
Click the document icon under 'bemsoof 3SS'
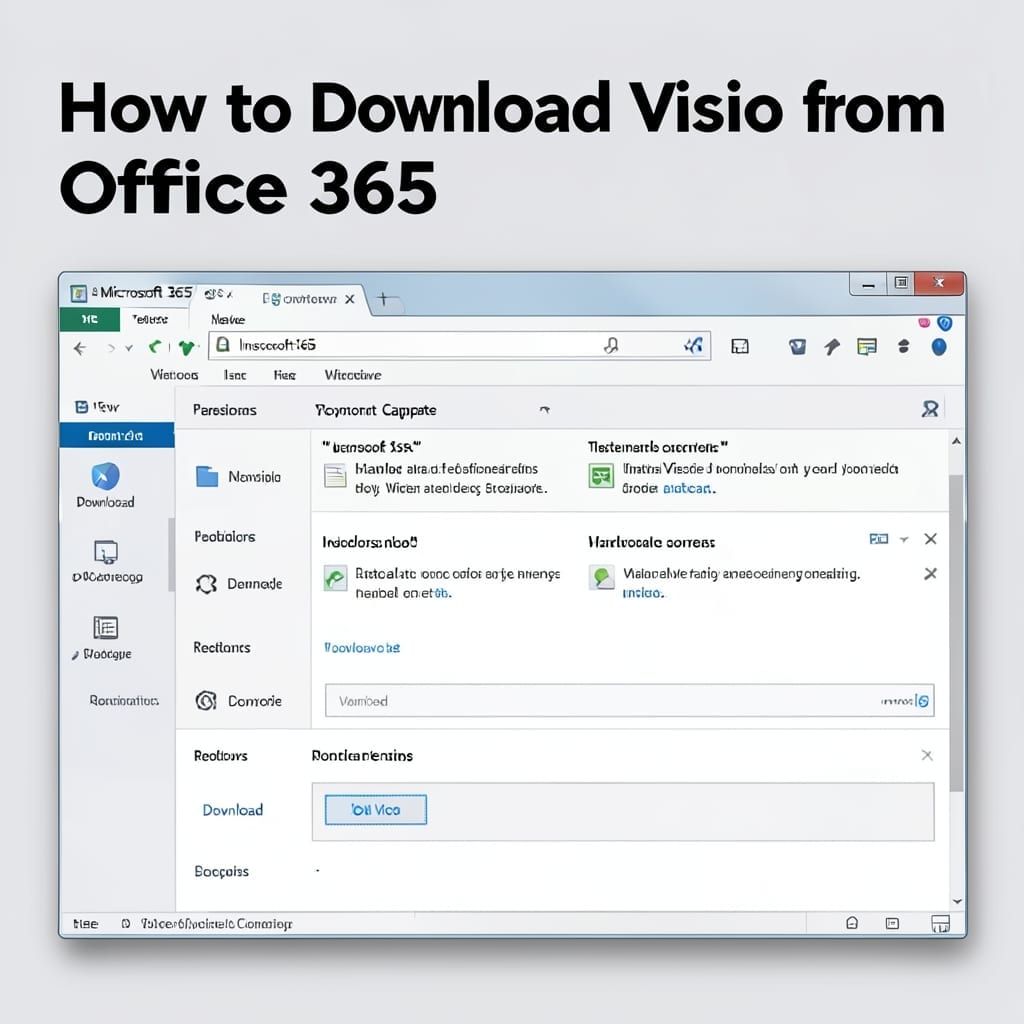[x=336, y=475]
